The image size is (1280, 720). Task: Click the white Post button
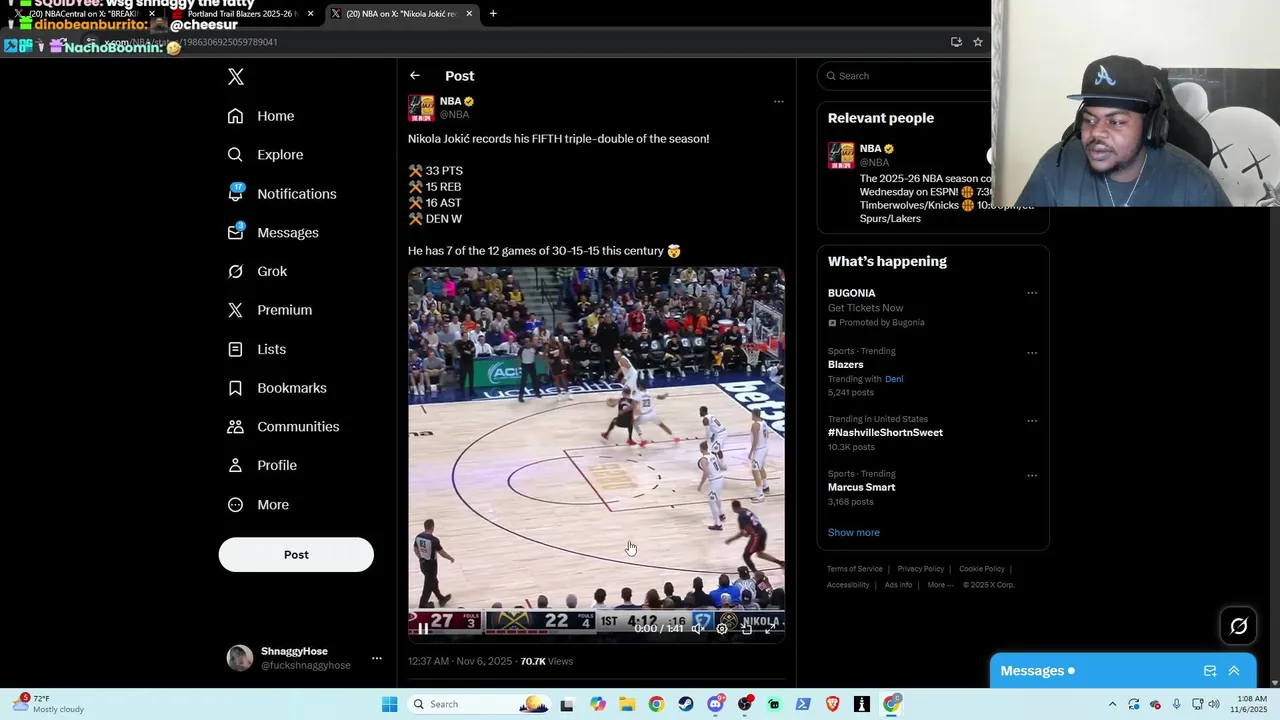click(296, 555)
